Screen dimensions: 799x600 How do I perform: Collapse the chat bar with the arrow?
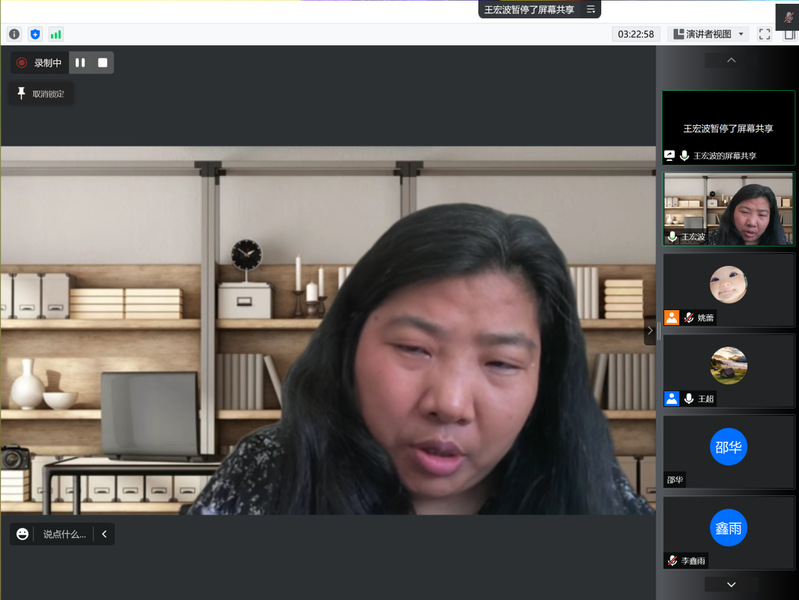(x=104, y=534)
